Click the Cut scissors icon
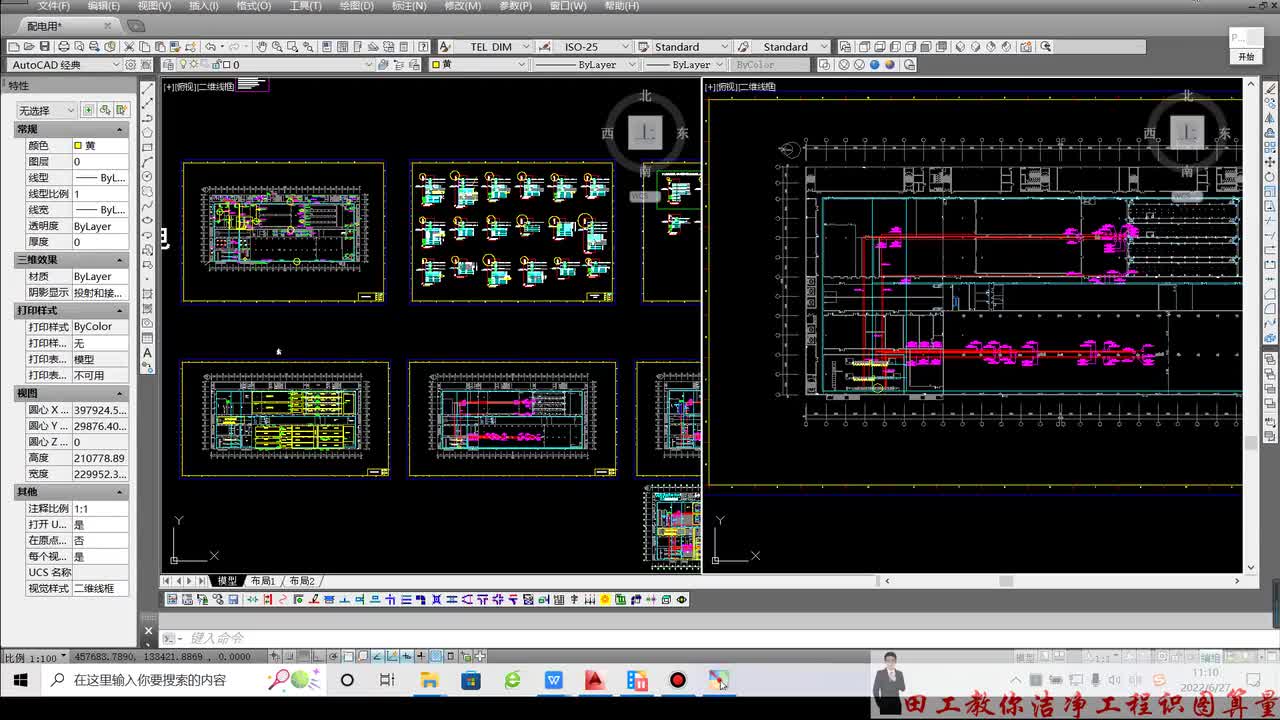This screenshot has height=720, width=1280. (x=129, y=46)
